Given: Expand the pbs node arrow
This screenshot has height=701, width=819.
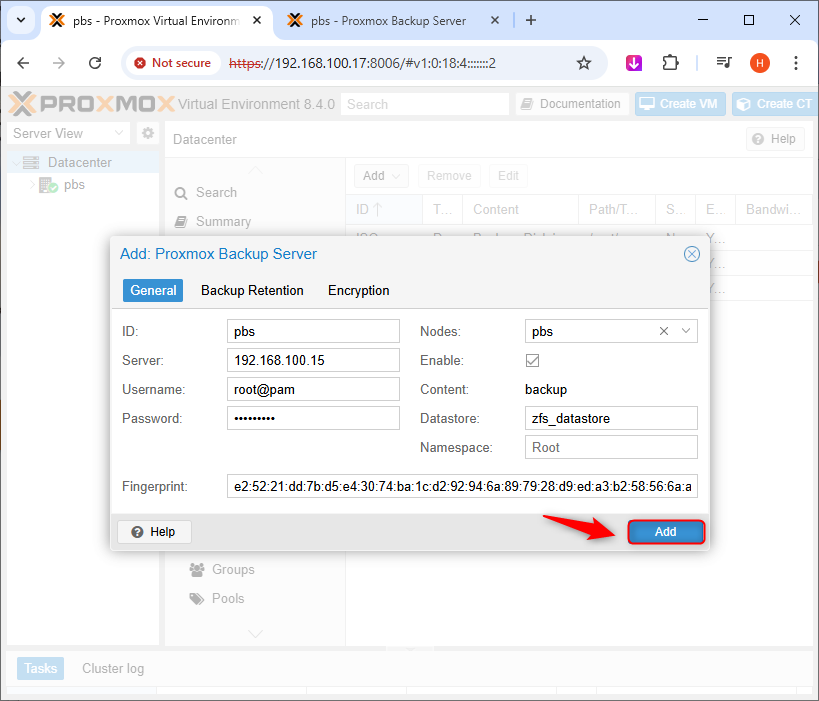Looking at the screenshot, I should tap(32, 185).
